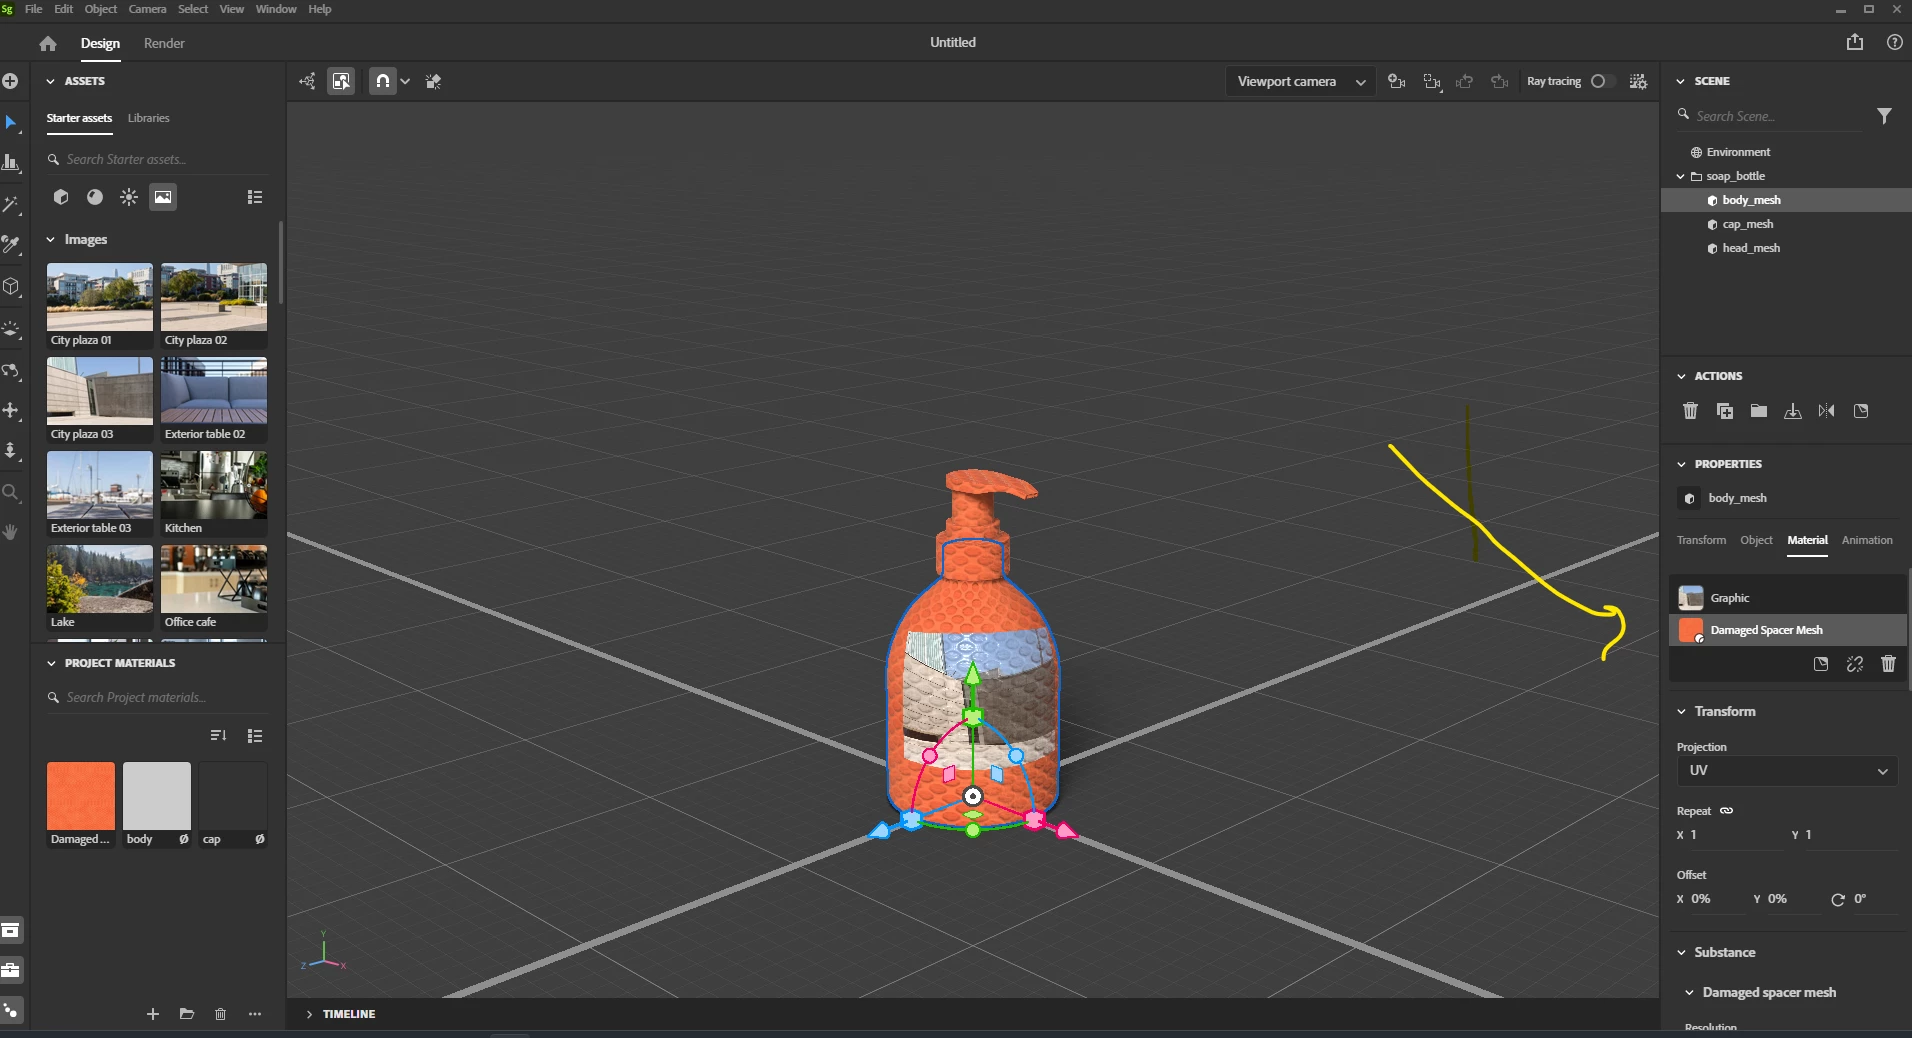Filter starter assets by Materials sphere icon
Viewport: 1912px width, 1038px height.
pos(95,197)
